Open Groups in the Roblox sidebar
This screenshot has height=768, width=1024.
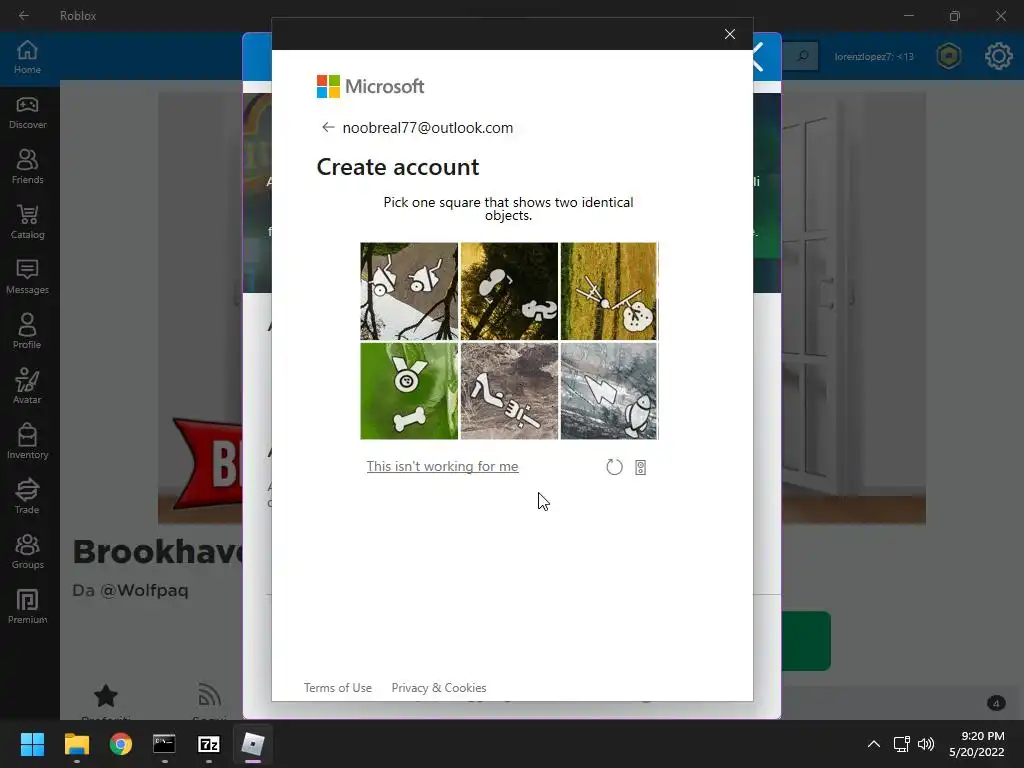tap(27, 552)
